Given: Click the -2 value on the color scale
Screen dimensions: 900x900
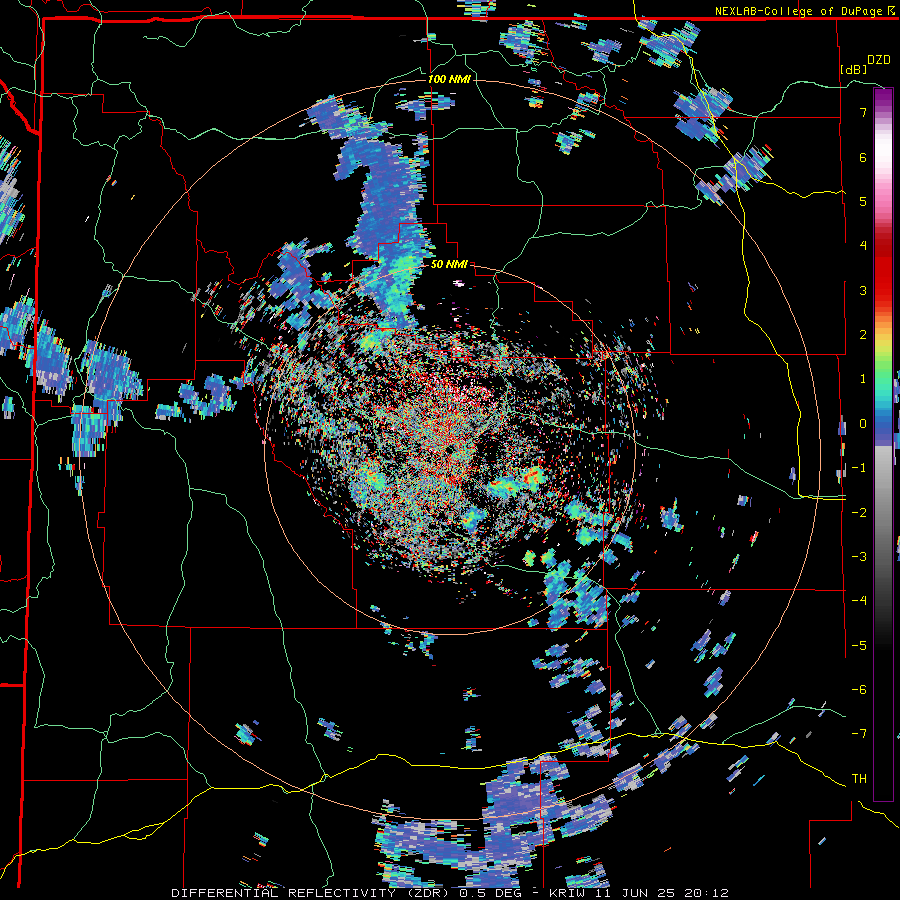Looking at the screenshot, I should coord(859,512).
